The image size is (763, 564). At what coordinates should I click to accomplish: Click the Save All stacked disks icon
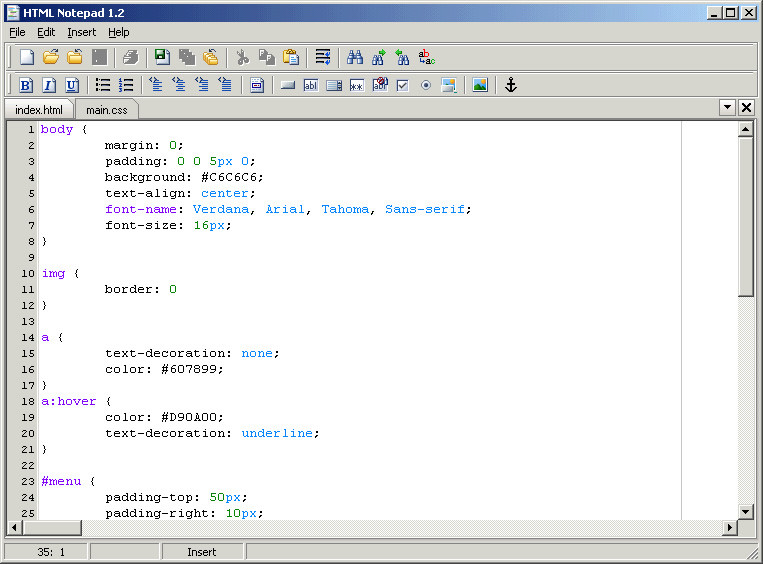pos(186,57)
